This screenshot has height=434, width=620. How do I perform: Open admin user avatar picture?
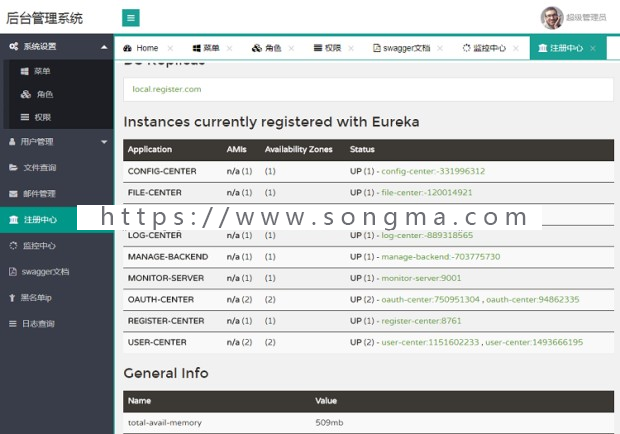pos(552,18)
